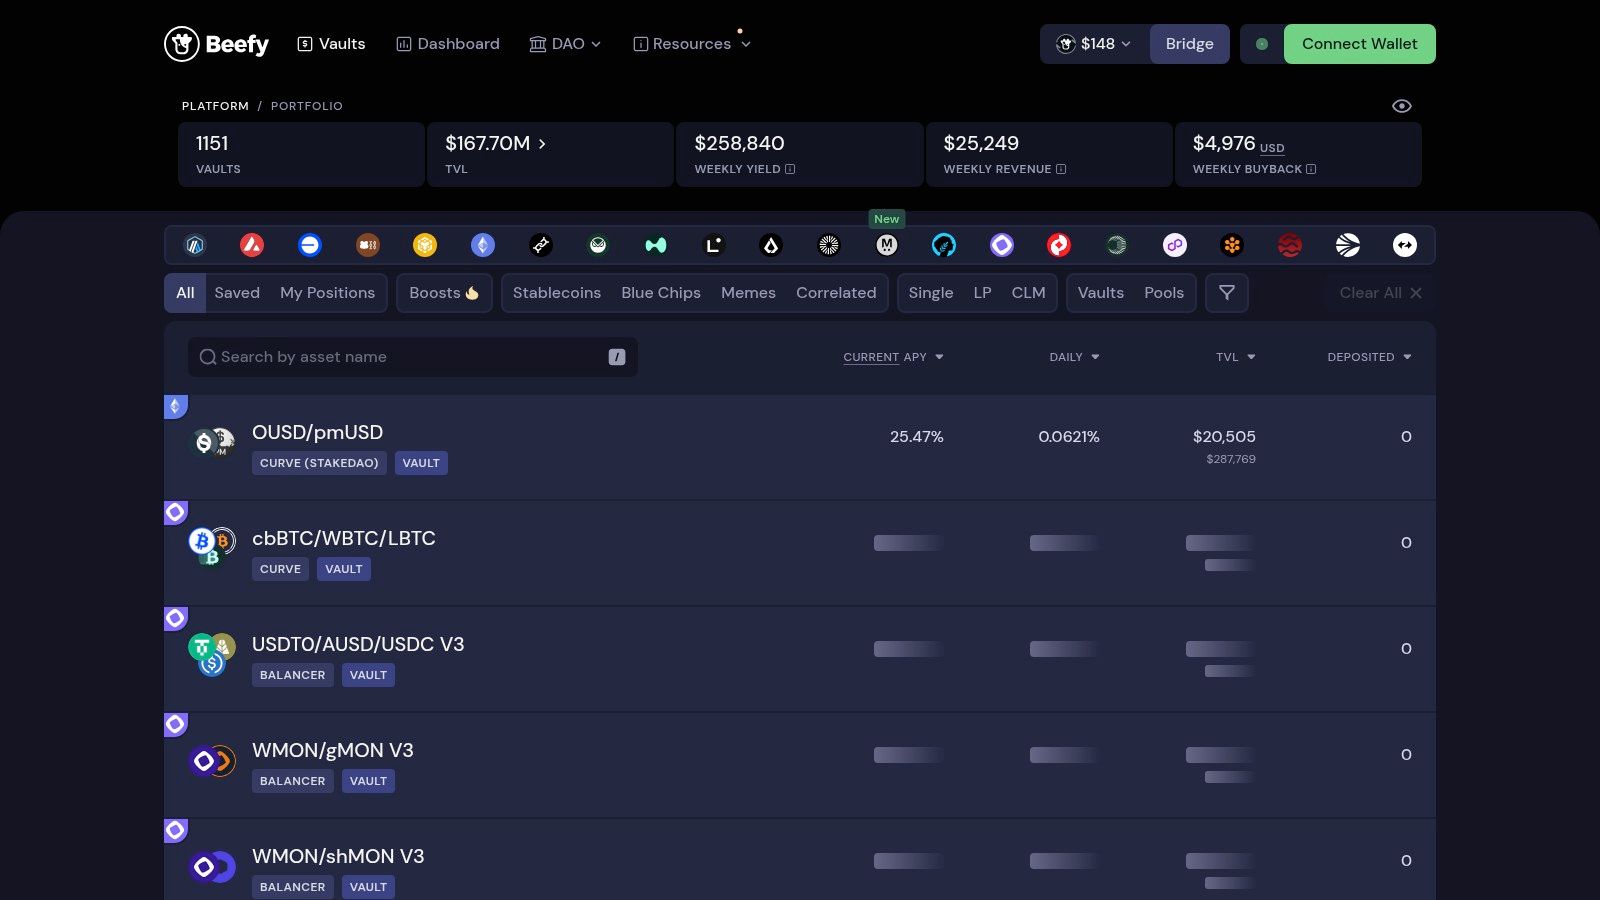The height and width of the screenshot is (900, 1600).
Task: Sort by Current APY column
Action: tap(893, 357)
